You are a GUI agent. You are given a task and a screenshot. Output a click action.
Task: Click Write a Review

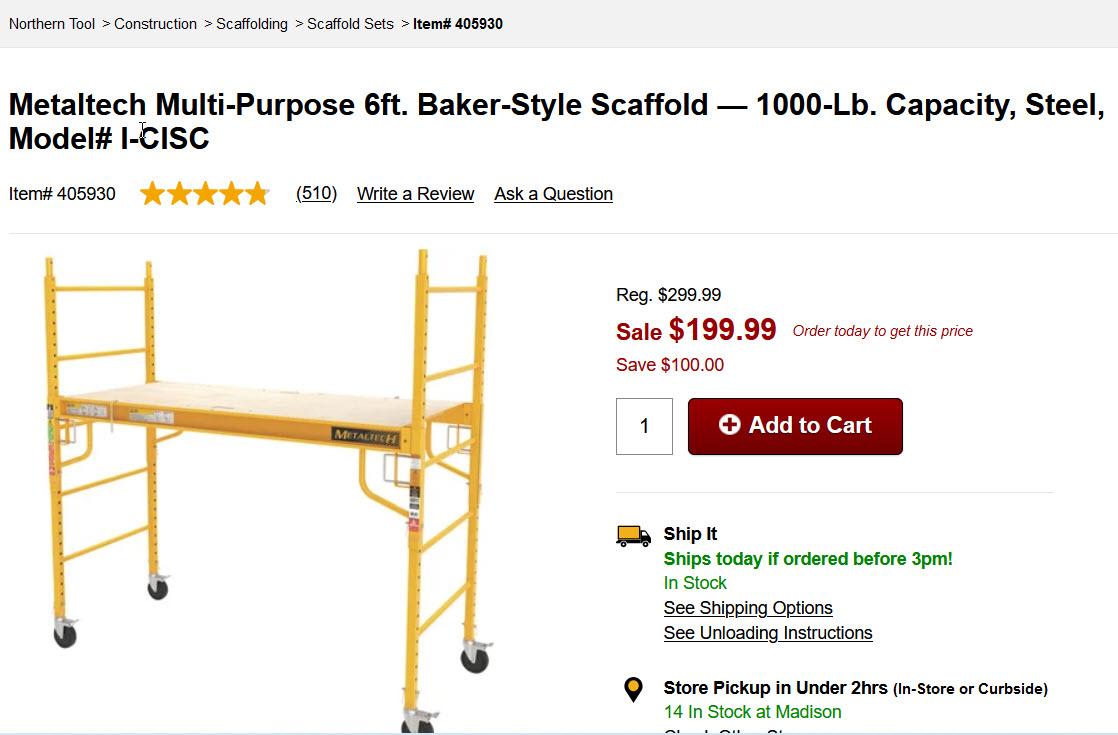[415, 193]
